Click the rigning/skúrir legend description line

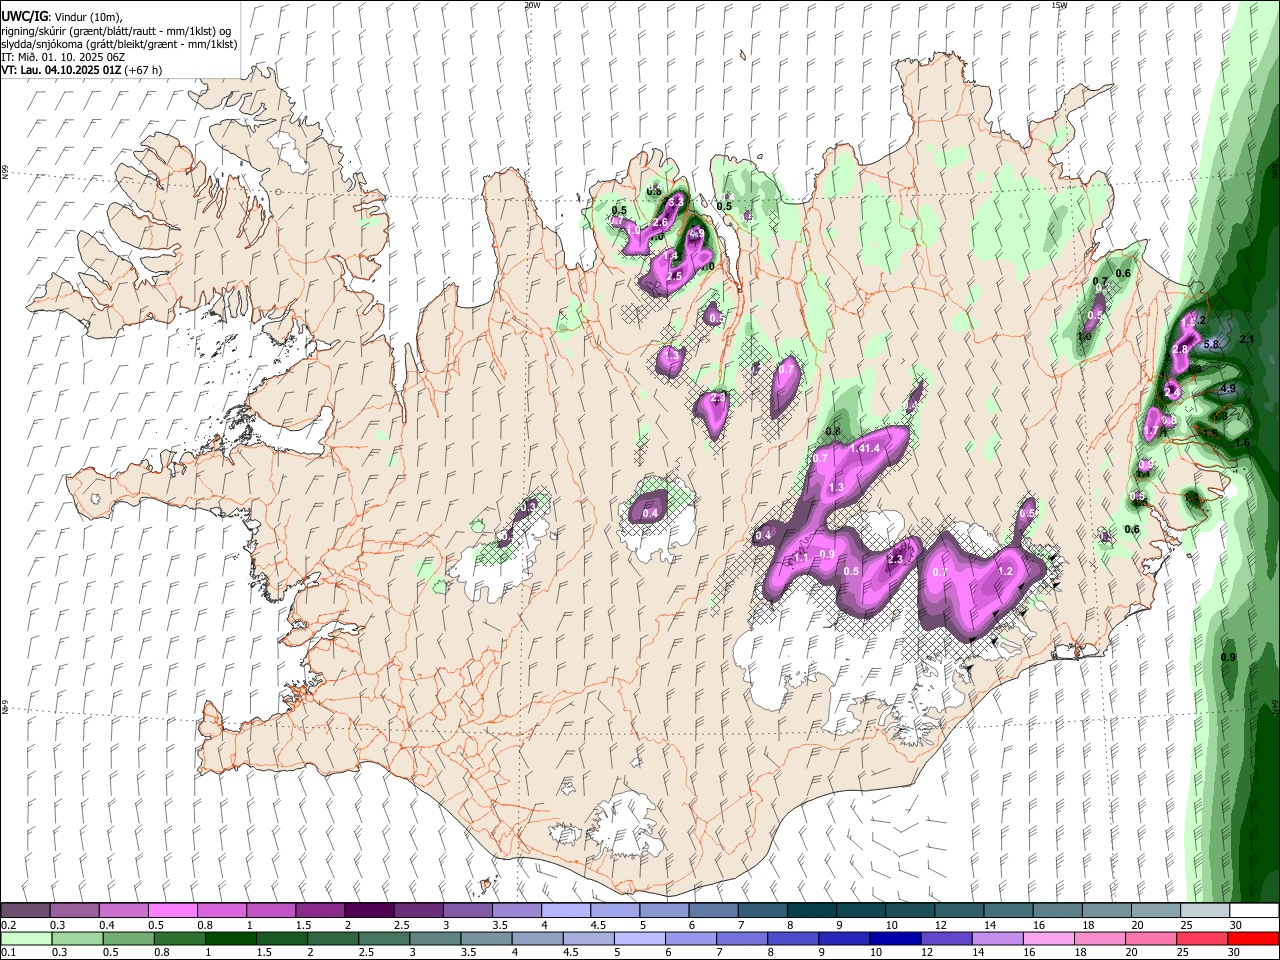(x=116, y=30)
